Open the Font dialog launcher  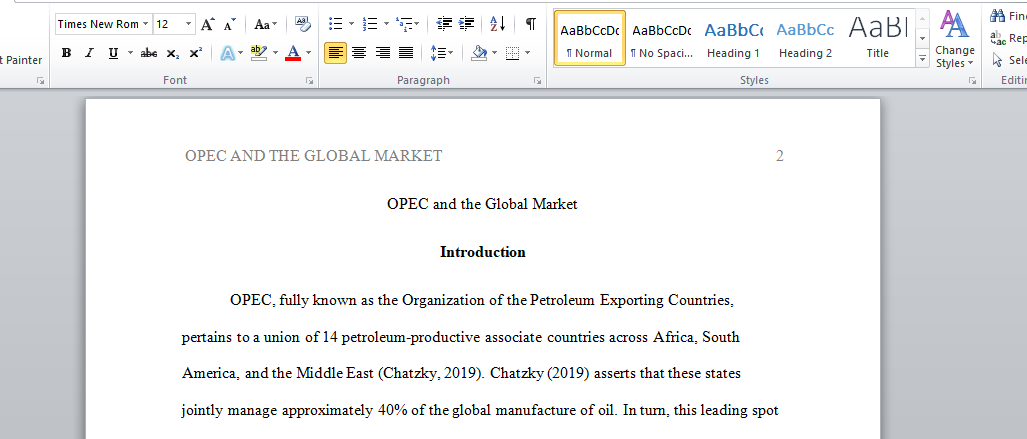309,81
